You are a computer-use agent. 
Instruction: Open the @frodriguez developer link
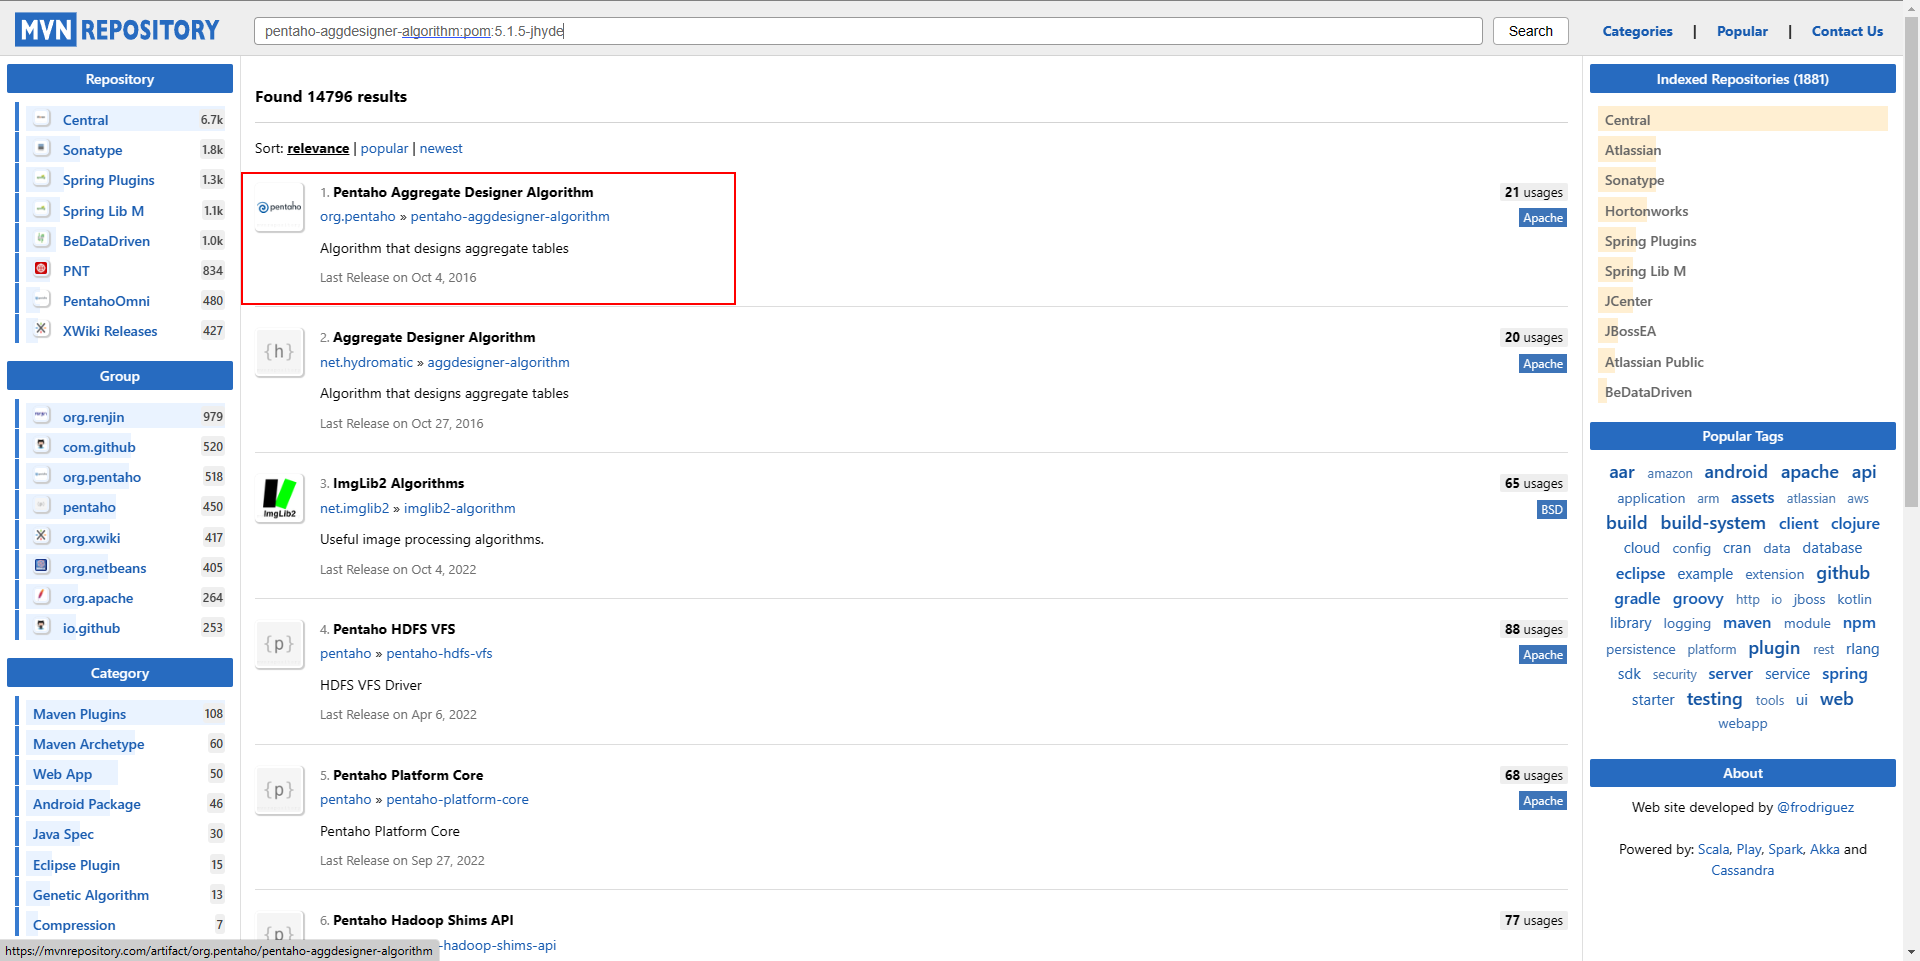click(x=1815, y=807)
